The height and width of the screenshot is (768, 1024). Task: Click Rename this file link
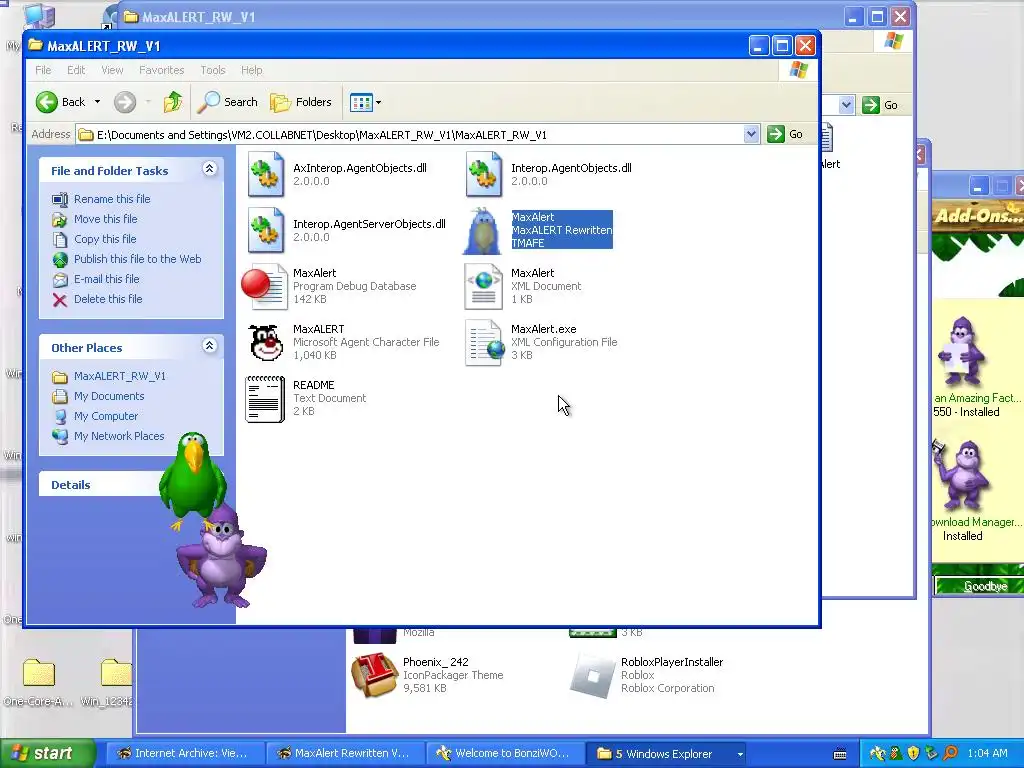click(112, 199)
